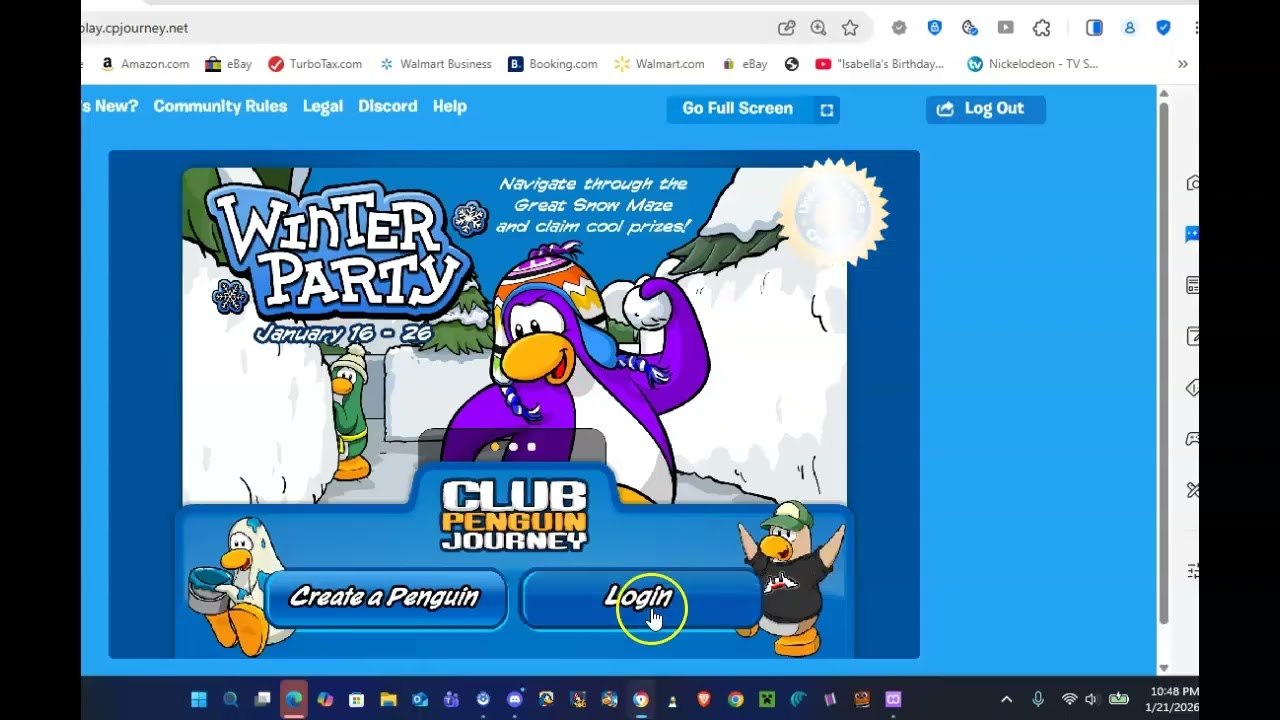Viewport: 1280px width, 720px height.
Task: Open the Discord menu link
Action: (x=388, y=106)
